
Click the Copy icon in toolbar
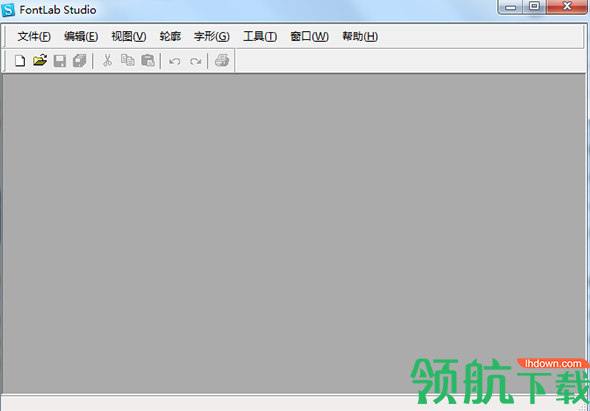pos(128,60)
